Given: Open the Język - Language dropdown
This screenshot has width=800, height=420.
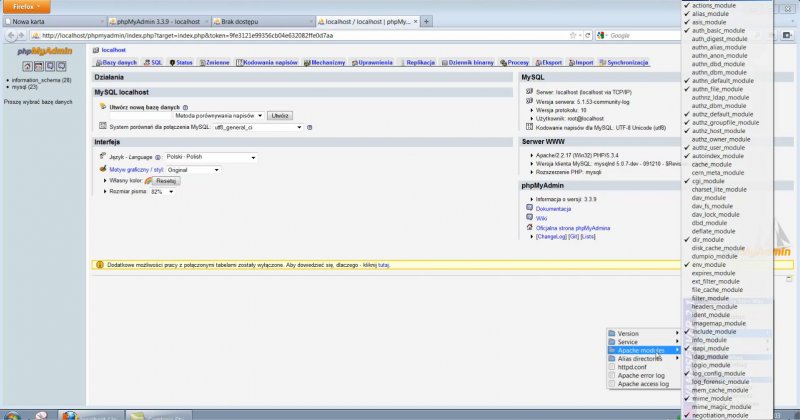Looking at the screenshot, I should click(210, 157).
